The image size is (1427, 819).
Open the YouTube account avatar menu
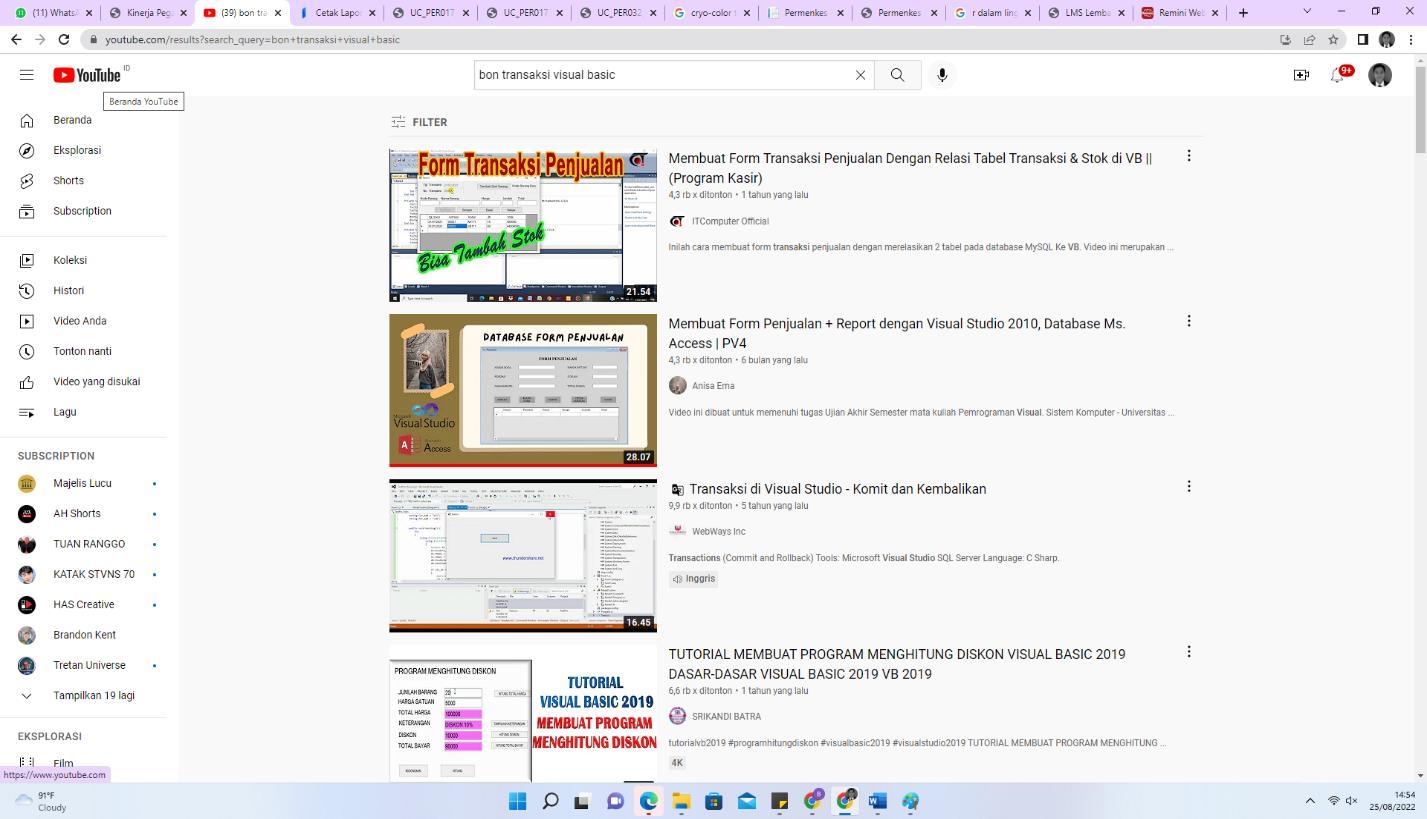click(x=1380, y=75)
